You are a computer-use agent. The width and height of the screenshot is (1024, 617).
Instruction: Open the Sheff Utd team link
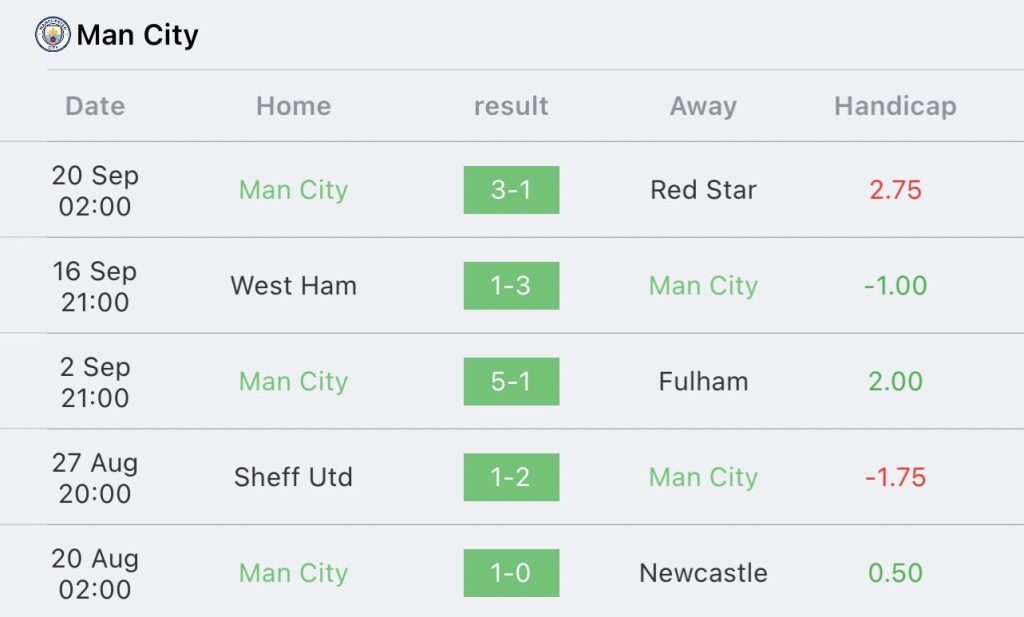[x=293, y=478]
